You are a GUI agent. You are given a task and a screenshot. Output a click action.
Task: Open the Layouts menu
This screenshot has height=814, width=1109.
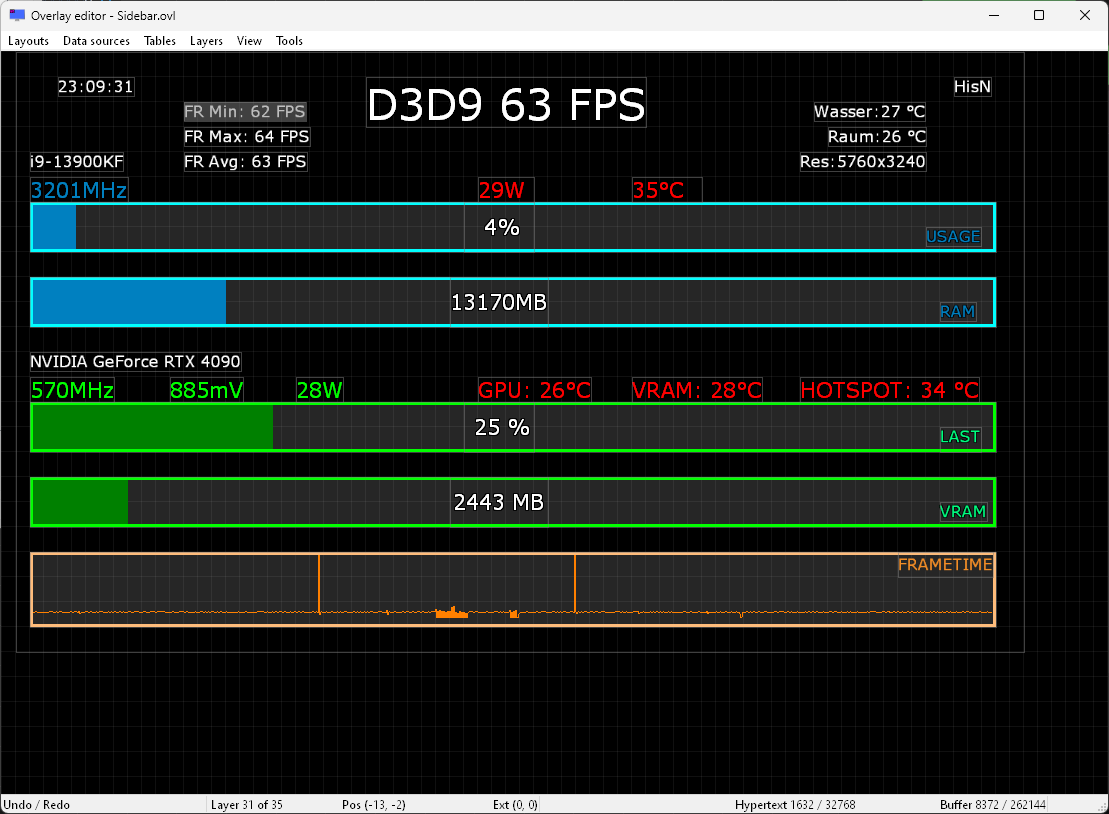click(28, 41)
